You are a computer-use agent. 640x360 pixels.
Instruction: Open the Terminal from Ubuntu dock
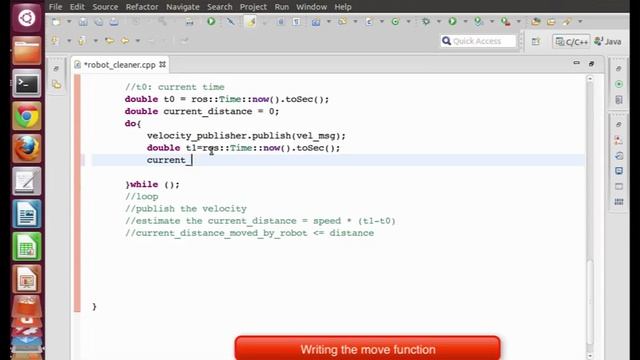click(27, 84)
